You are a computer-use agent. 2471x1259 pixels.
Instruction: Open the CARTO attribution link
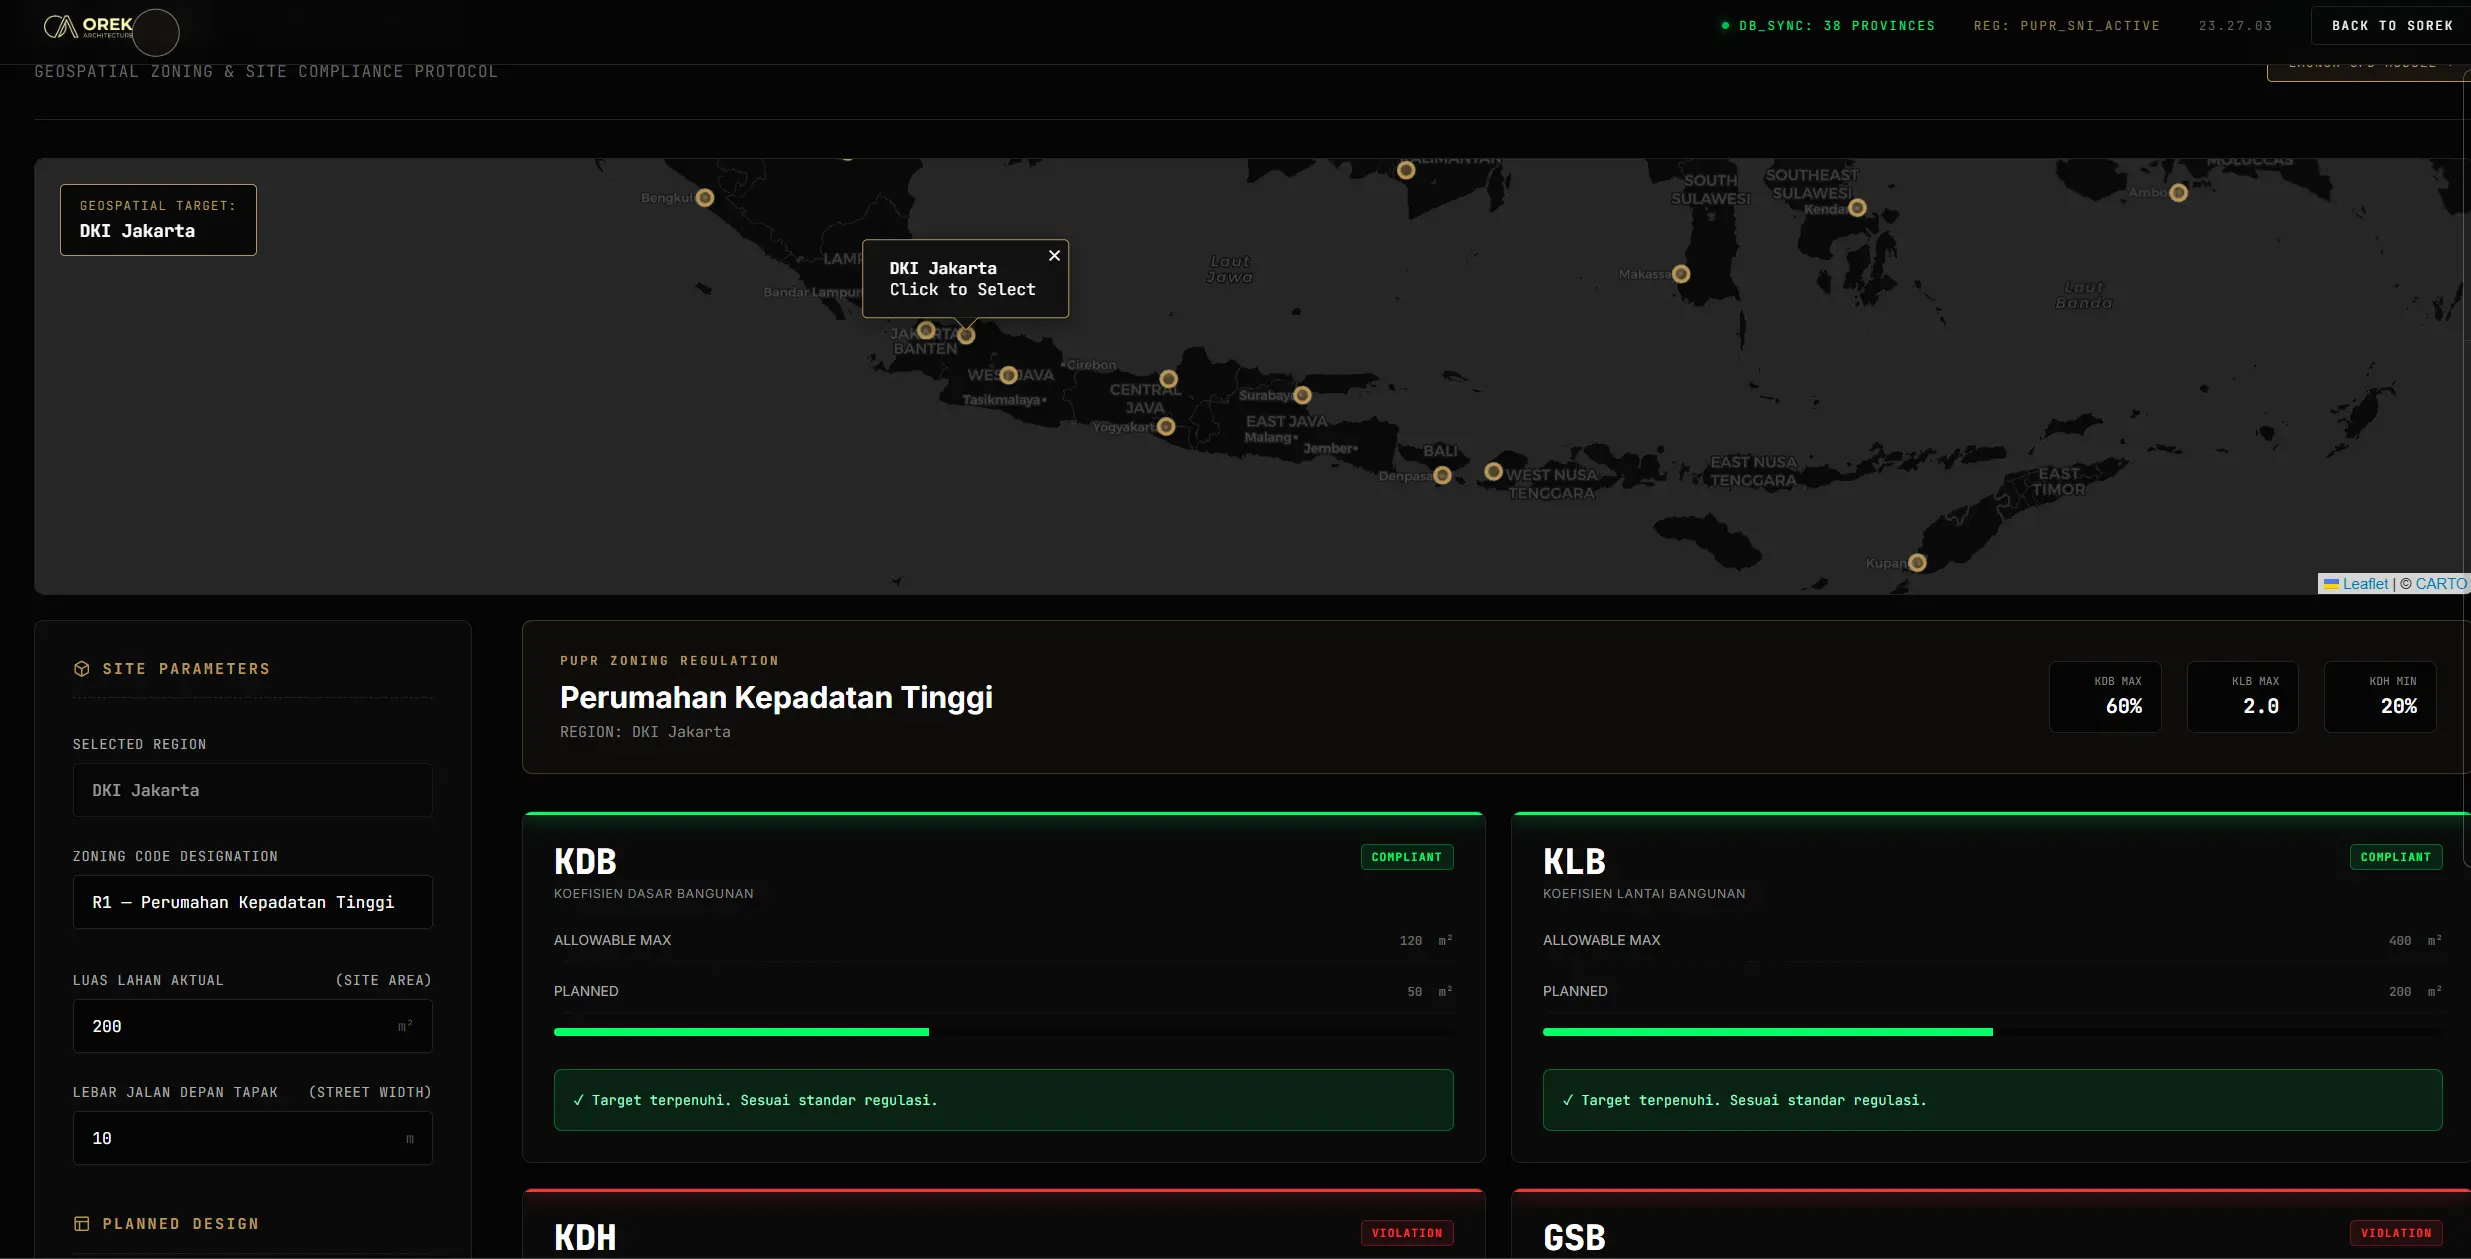coord(2440,584)
